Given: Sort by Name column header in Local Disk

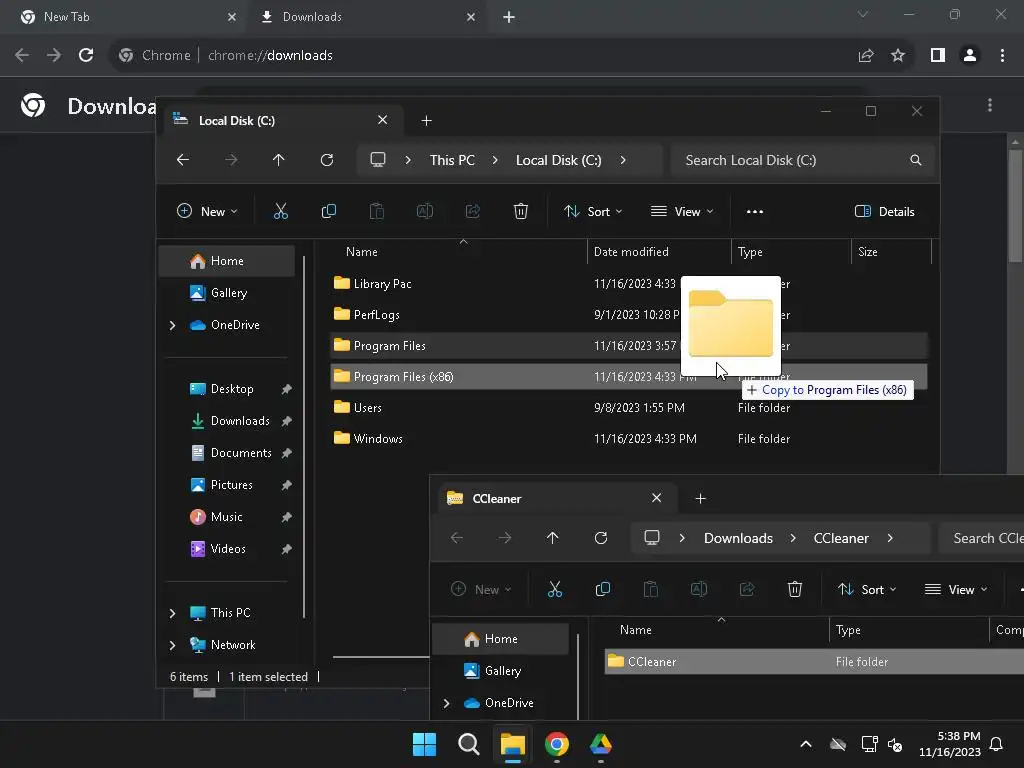Looking at the screenshot, I should pyautogui.click(x=362, y=252).
